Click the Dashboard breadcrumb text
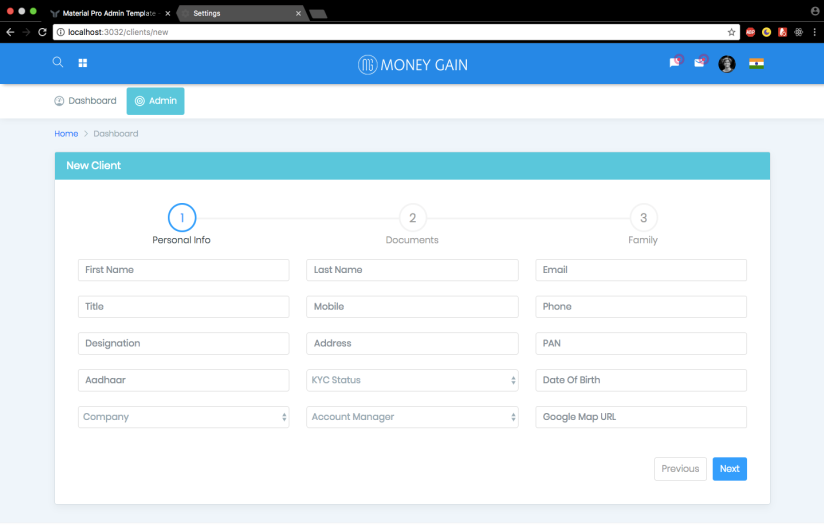This screenshot has width=825, height=525. point(116,134)
